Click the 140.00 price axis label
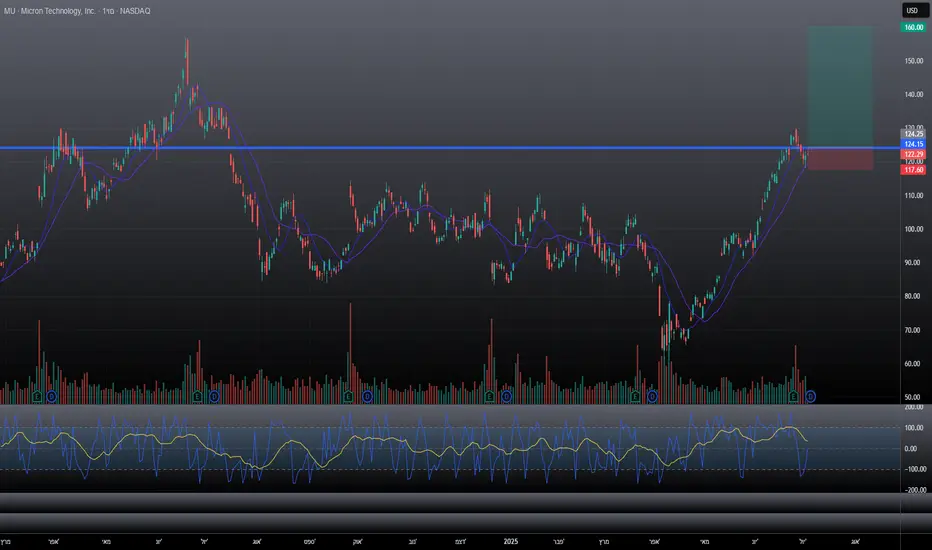This screenshot has width=932, height=550. [x=914, y=94]
